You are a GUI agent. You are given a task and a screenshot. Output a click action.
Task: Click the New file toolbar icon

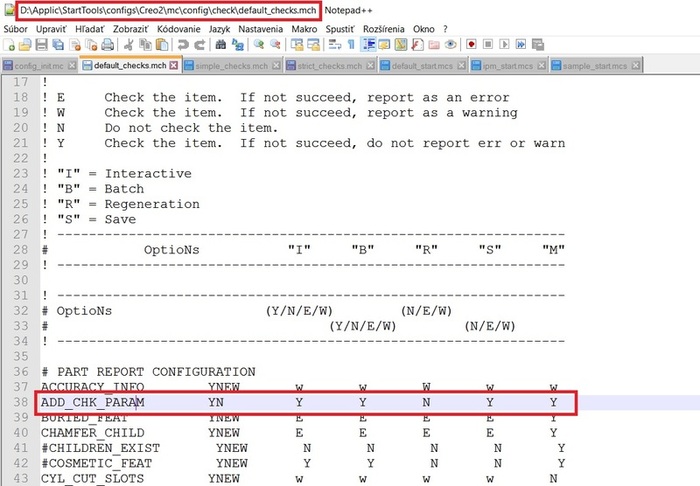pos(8,45)
